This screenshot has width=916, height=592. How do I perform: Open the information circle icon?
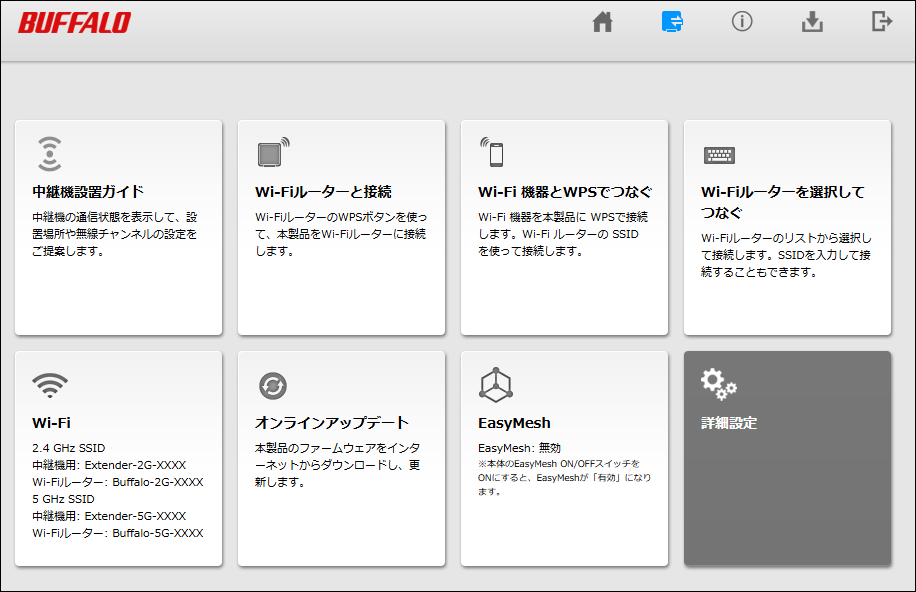(742, 22)
